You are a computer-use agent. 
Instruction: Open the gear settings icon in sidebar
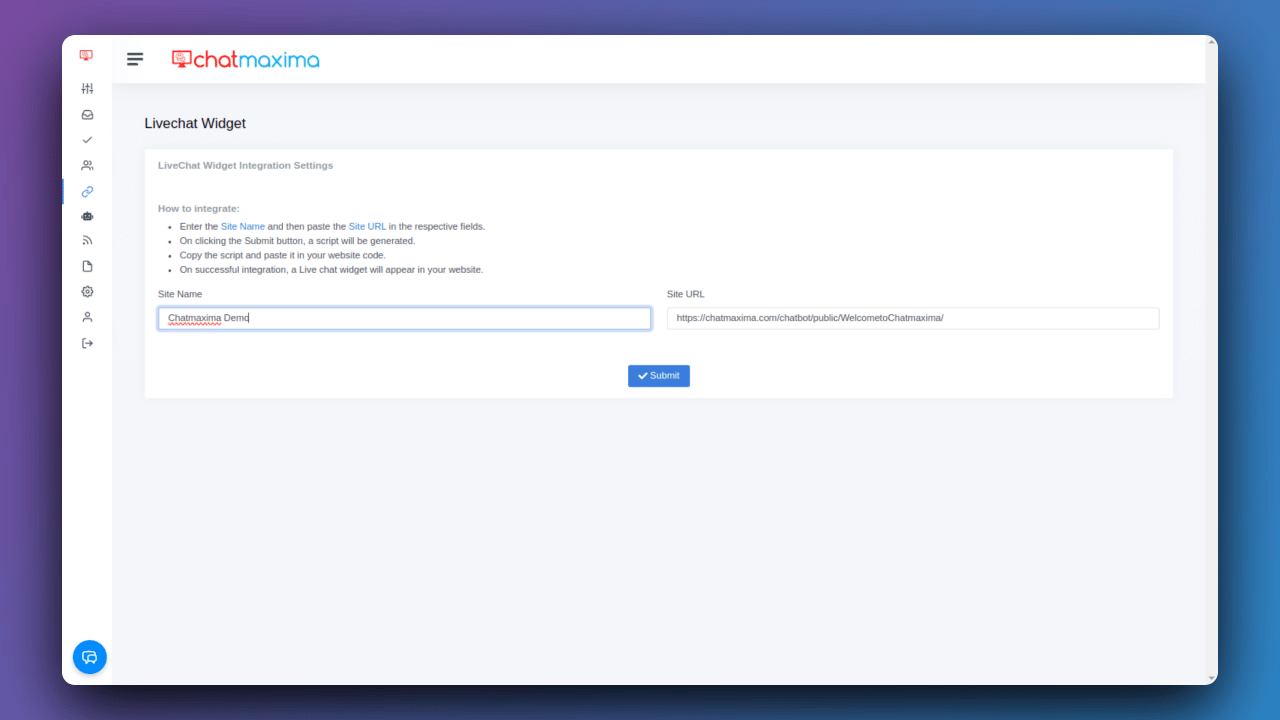(x=87, y=292)
